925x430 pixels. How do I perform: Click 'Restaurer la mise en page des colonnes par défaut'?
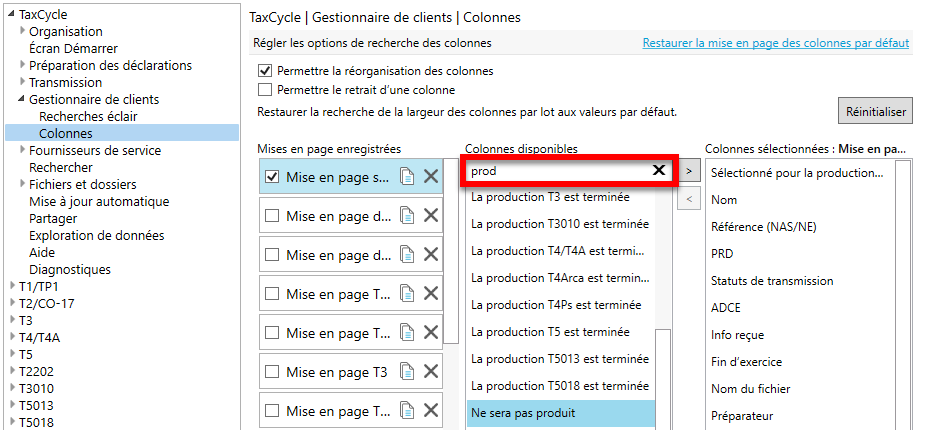[x=776, y=43]
